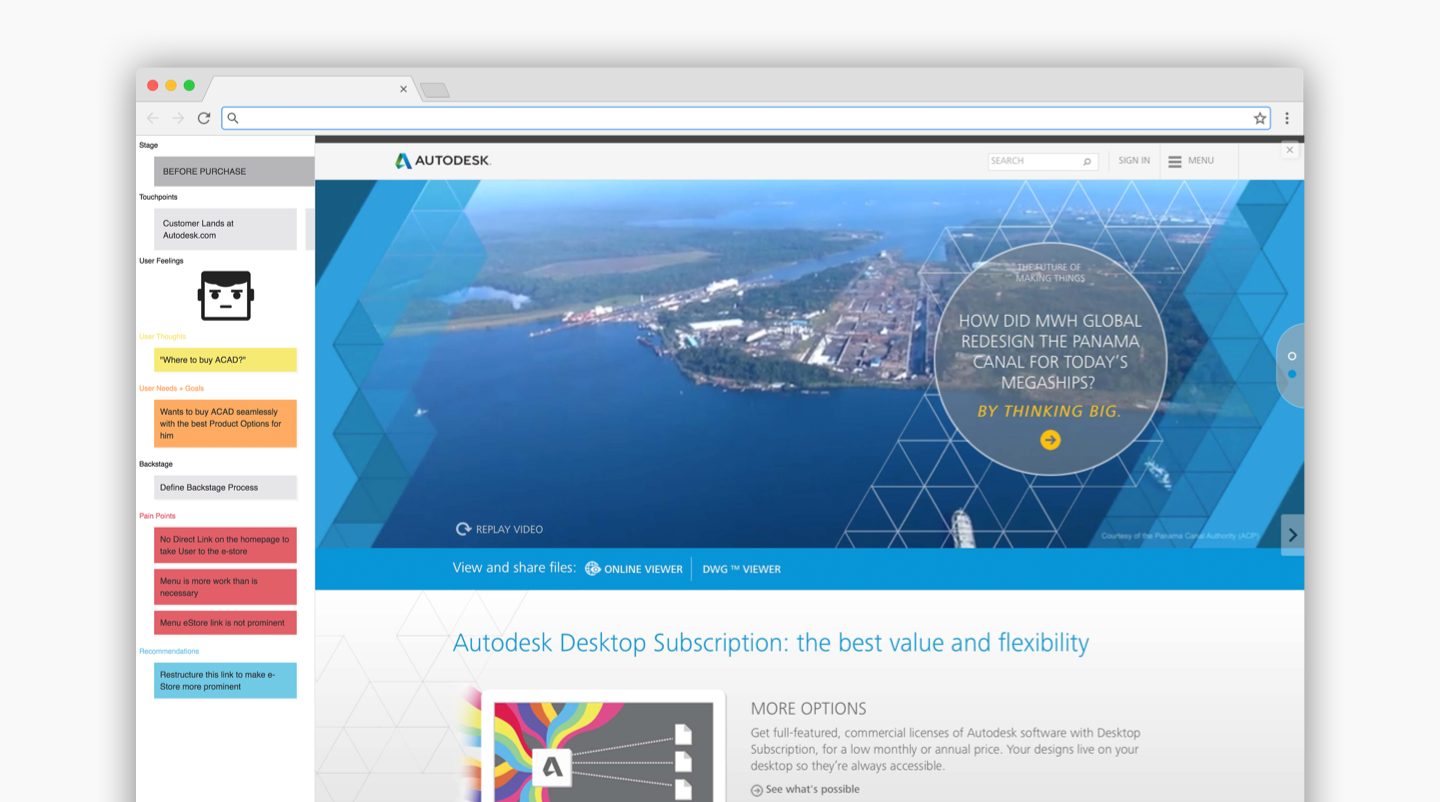
Task: Click the orange Wants to buy ACAD note
Action: pos(225,423)
